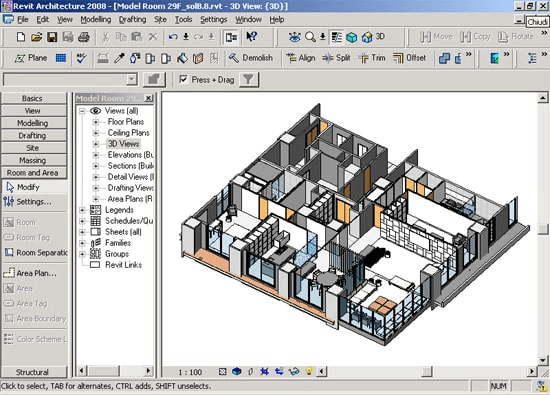Click the lightbulb reveal hidden elements icon
550x395 pixels.
click(x=309, y=371)
